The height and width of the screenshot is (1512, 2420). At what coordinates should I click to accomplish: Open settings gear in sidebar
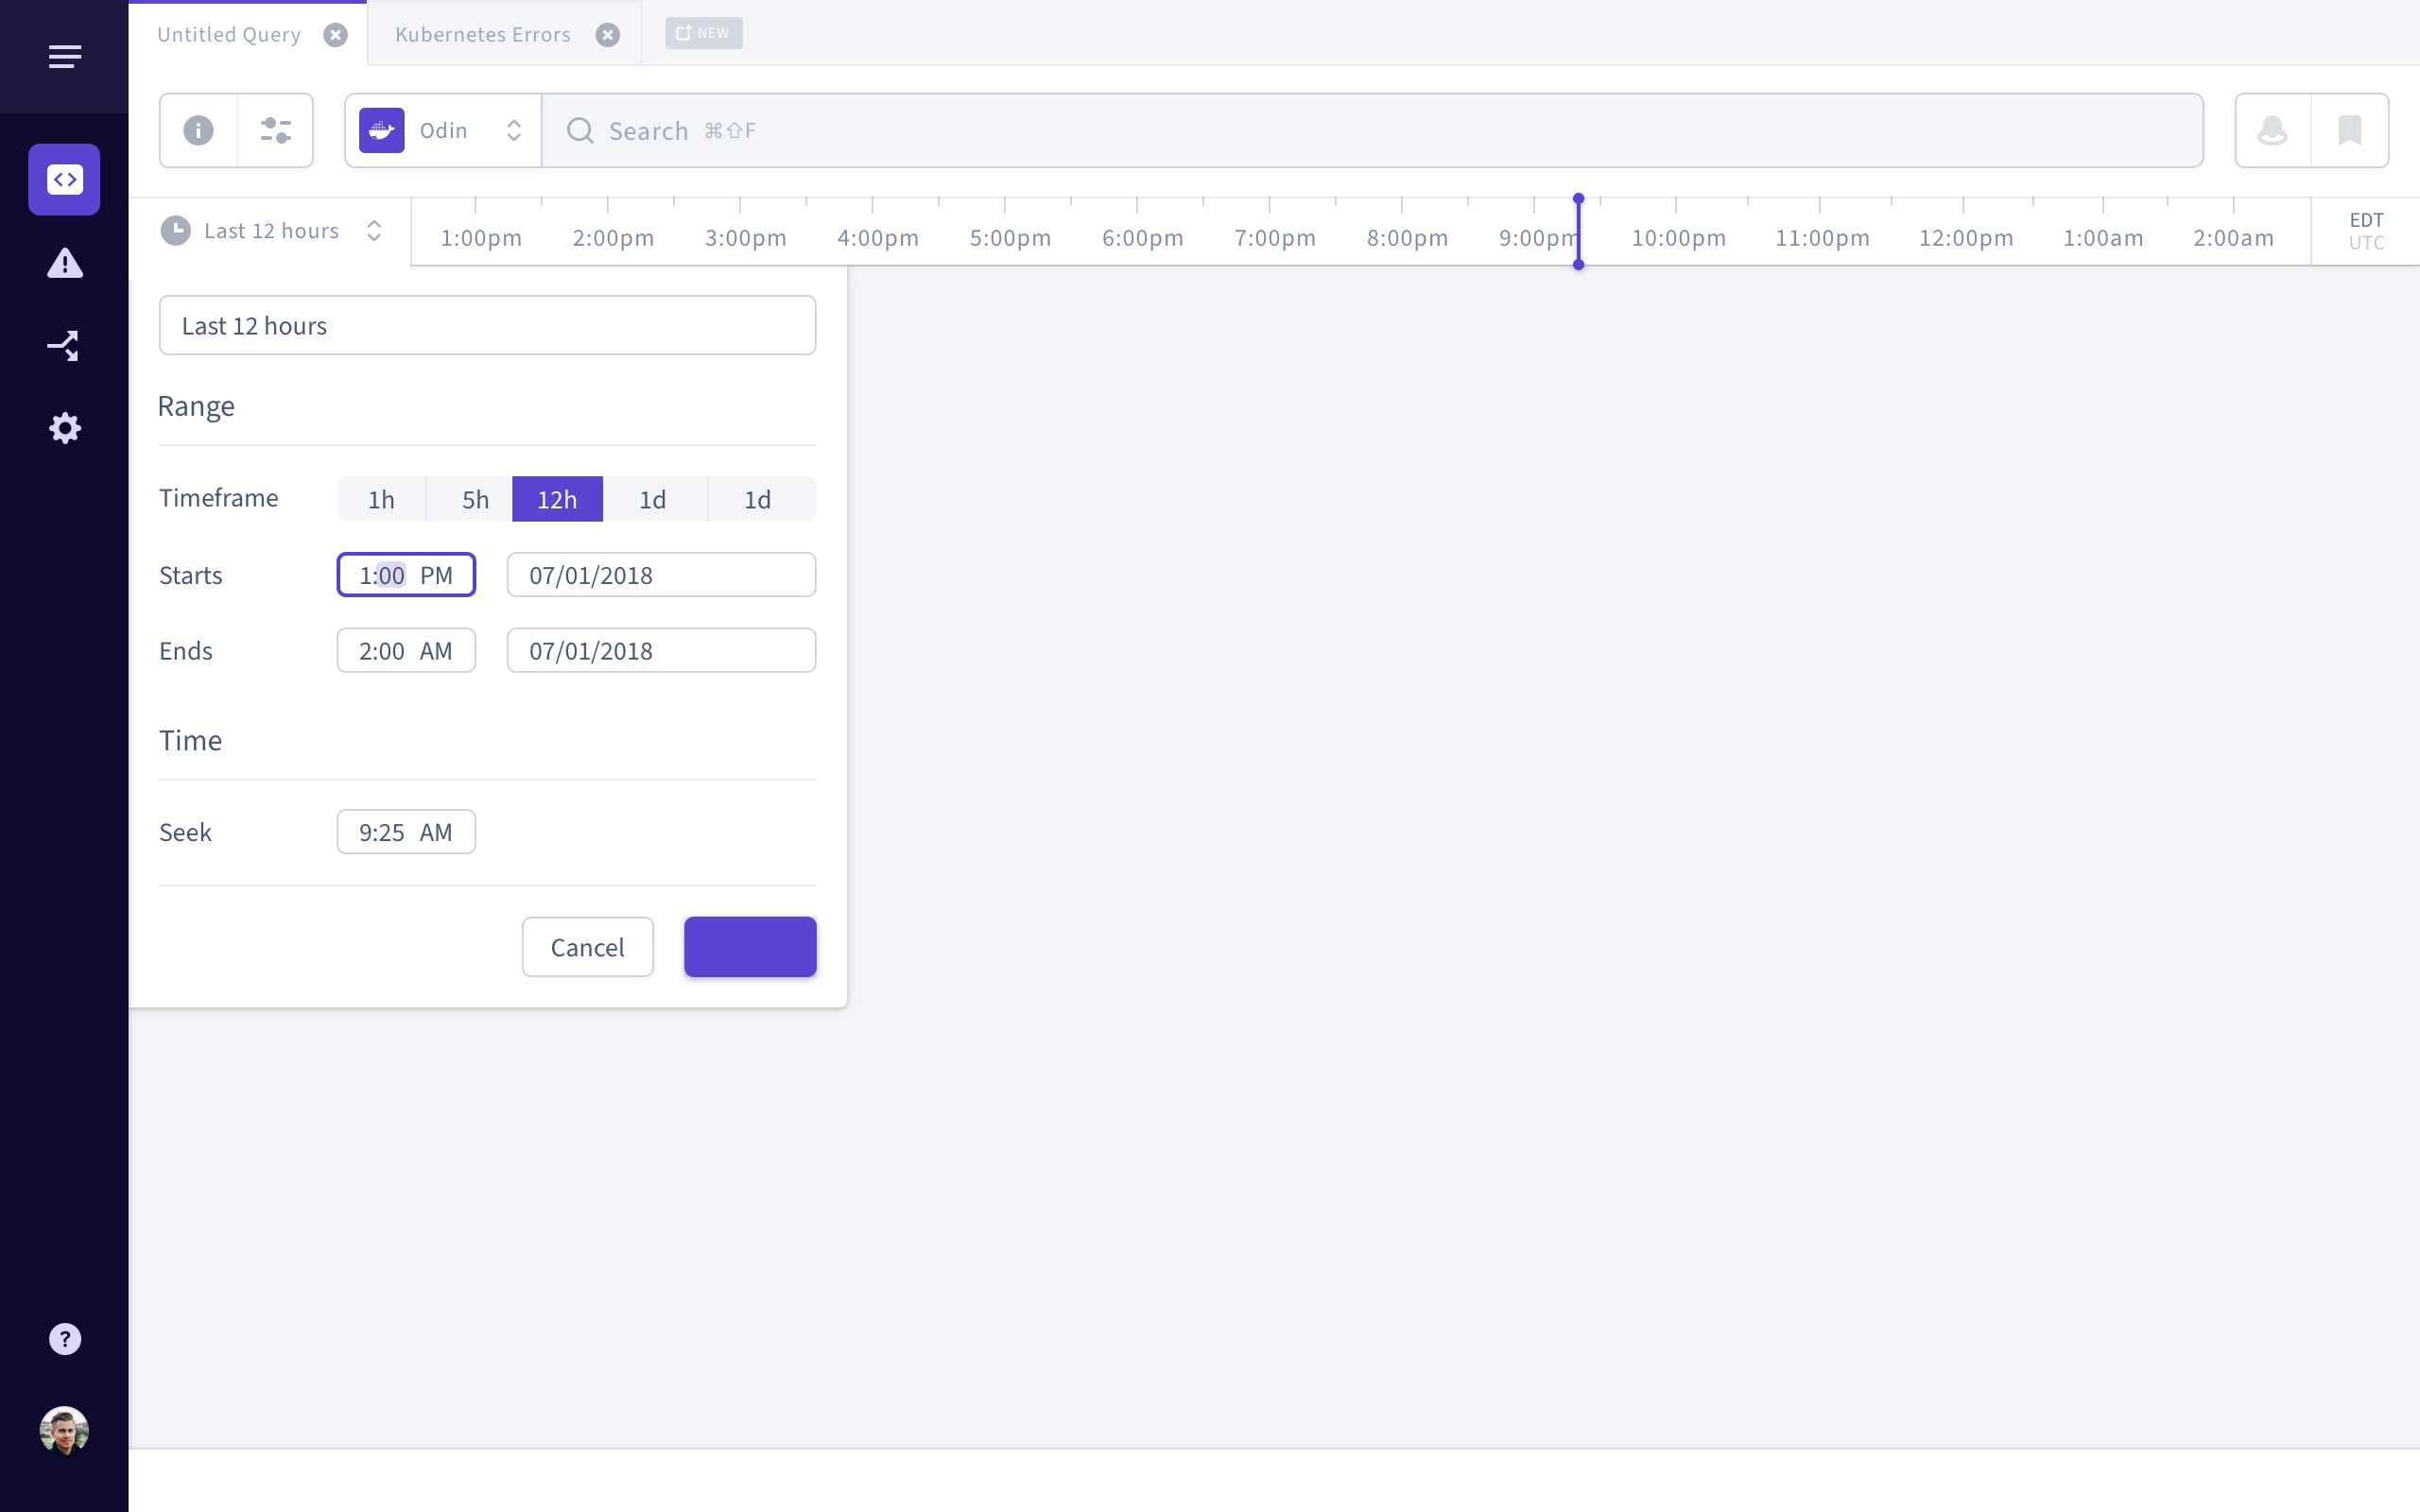click(65, 428)
